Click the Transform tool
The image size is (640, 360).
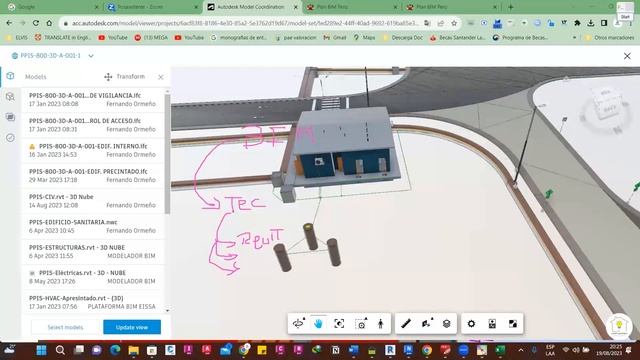point(125,77)
